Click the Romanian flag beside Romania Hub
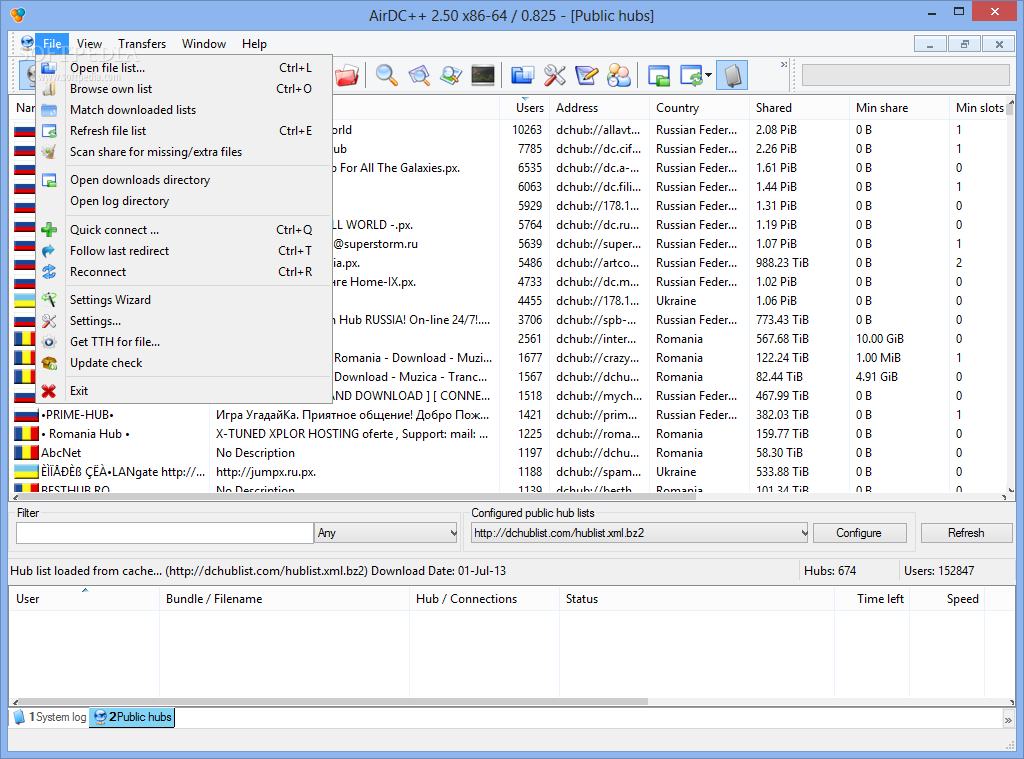Viewport: 1024px width, 759px height. tap(26, 434)
